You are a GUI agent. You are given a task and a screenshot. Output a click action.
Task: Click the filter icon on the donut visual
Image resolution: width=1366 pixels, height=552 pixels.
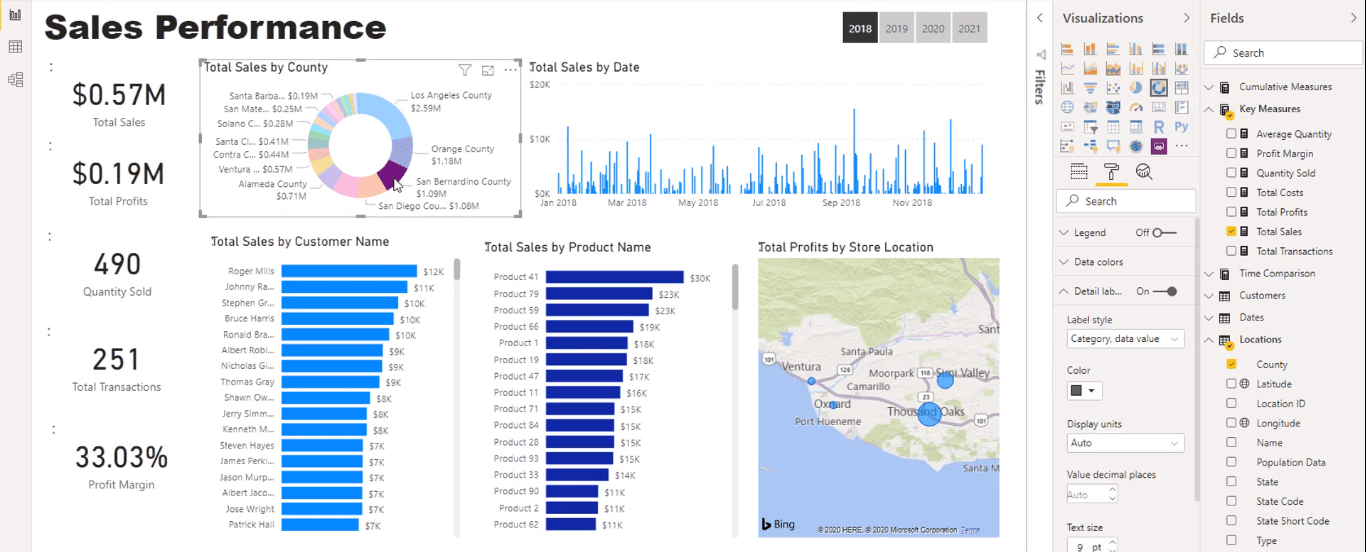click(465, 70)
